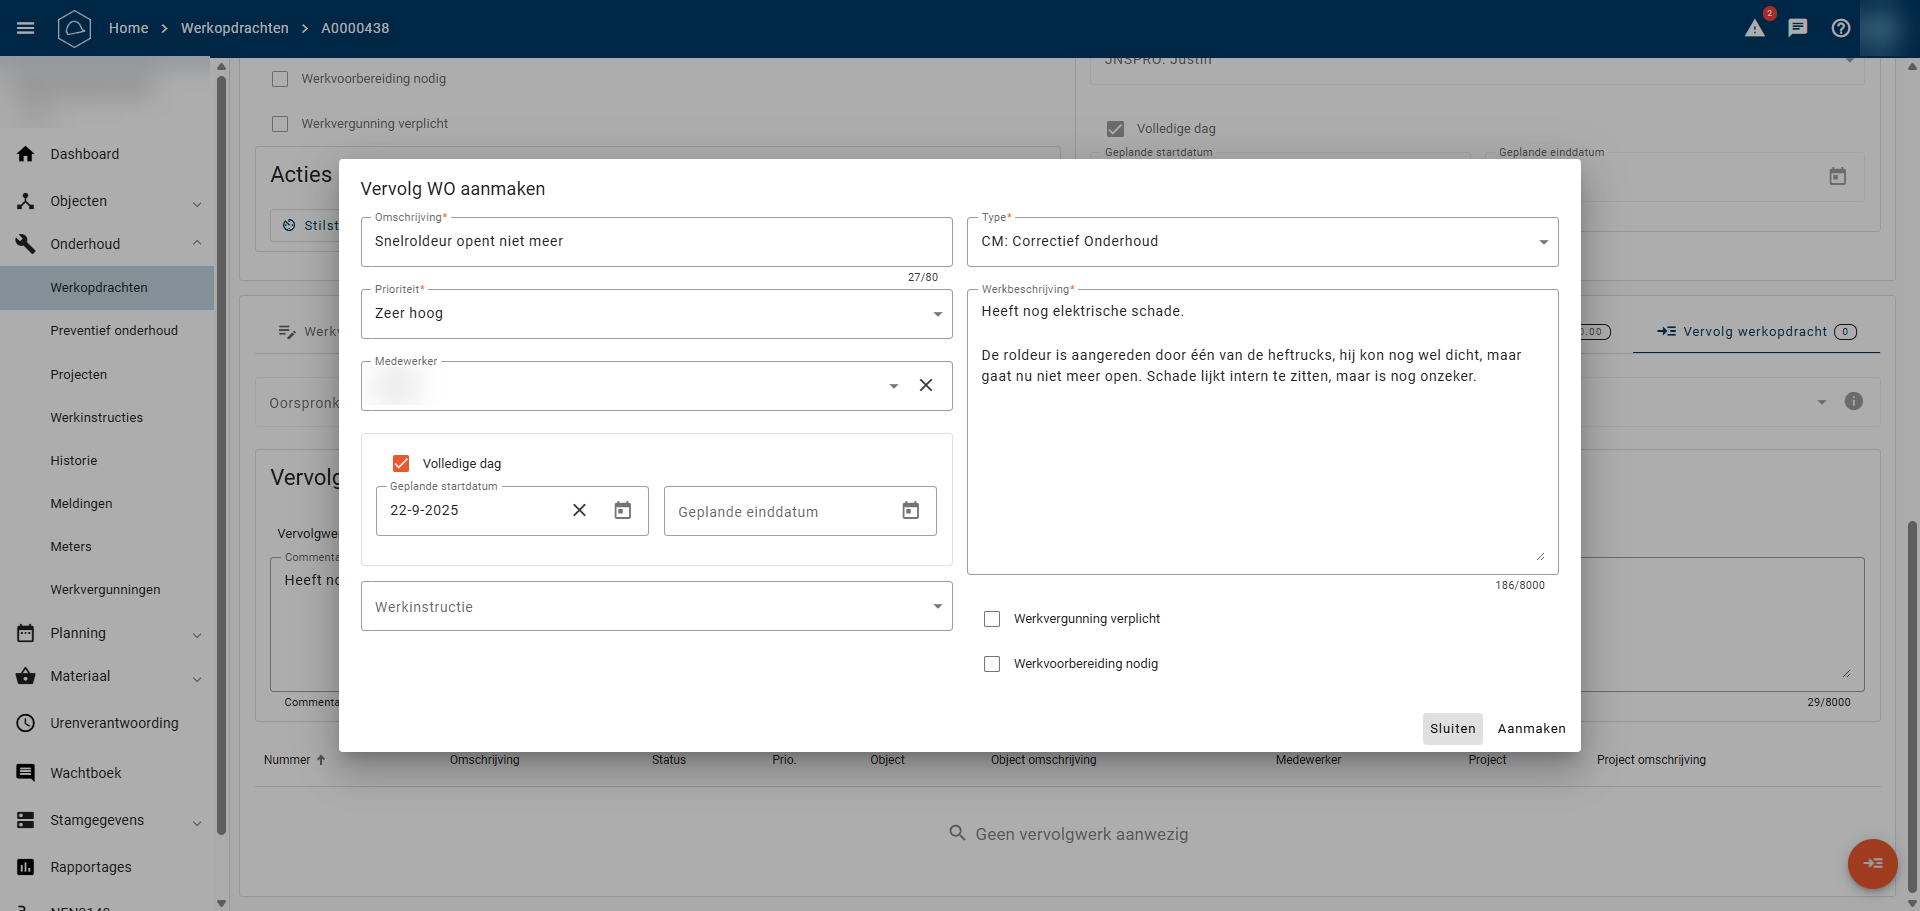The height and width of the screenshot is (911, 1920).
Task: Open calendar for Geplande startdatum
Action: (x=623, y=511)
